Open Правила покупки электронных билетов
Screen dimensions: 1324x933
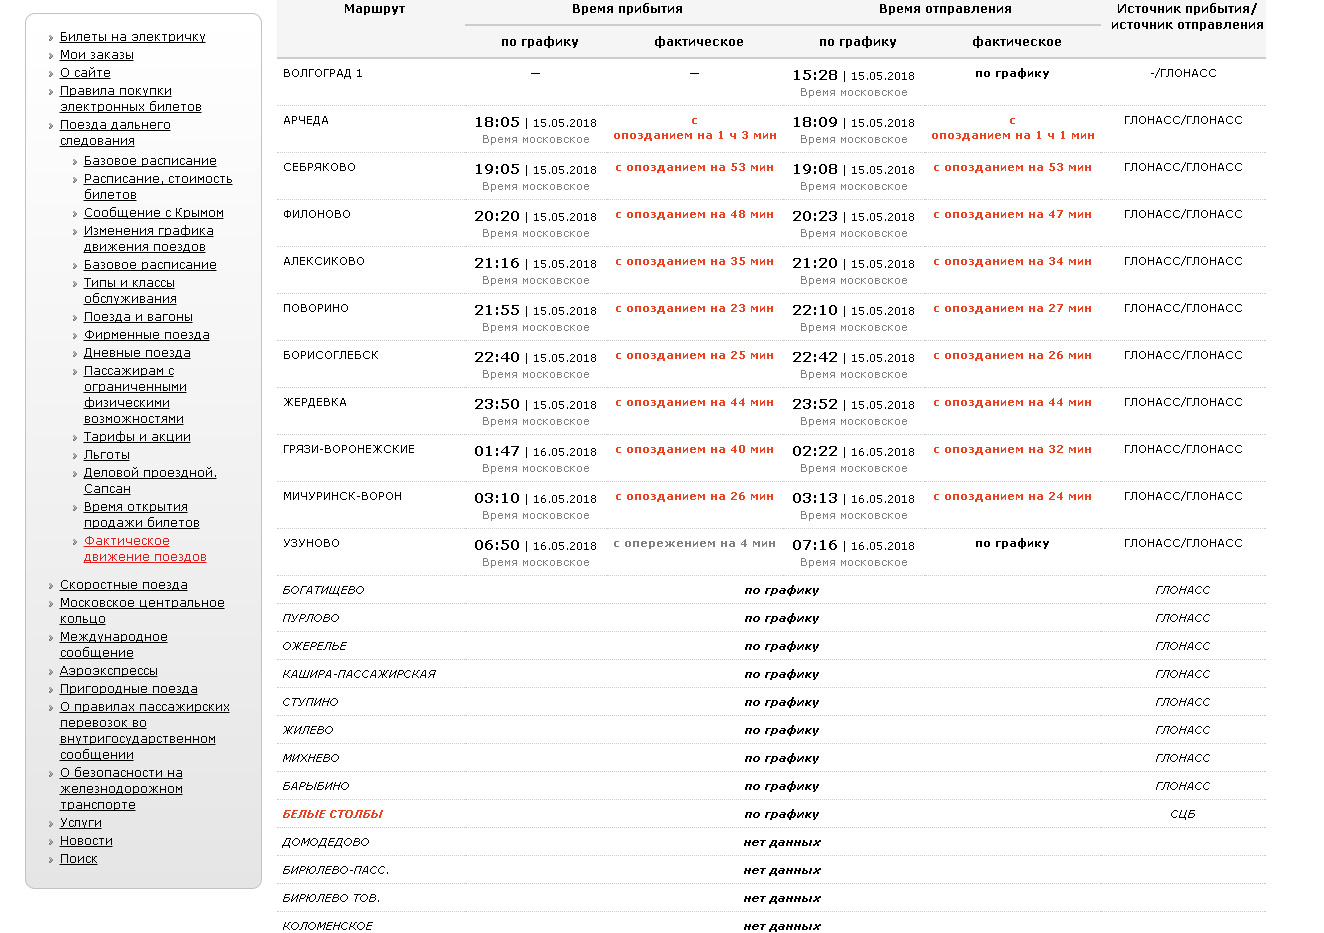coord(130,99)
